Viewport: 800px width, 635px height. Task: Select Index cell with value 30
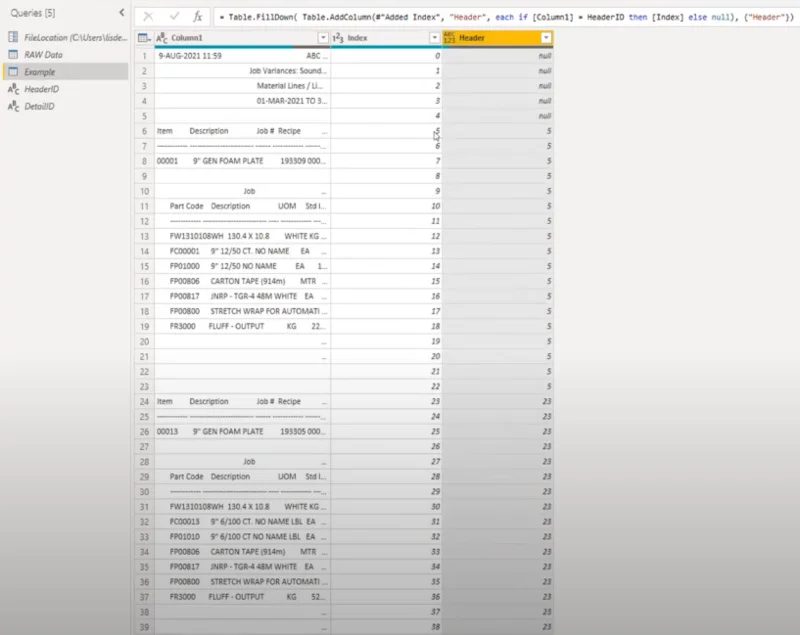click(386, 506)
